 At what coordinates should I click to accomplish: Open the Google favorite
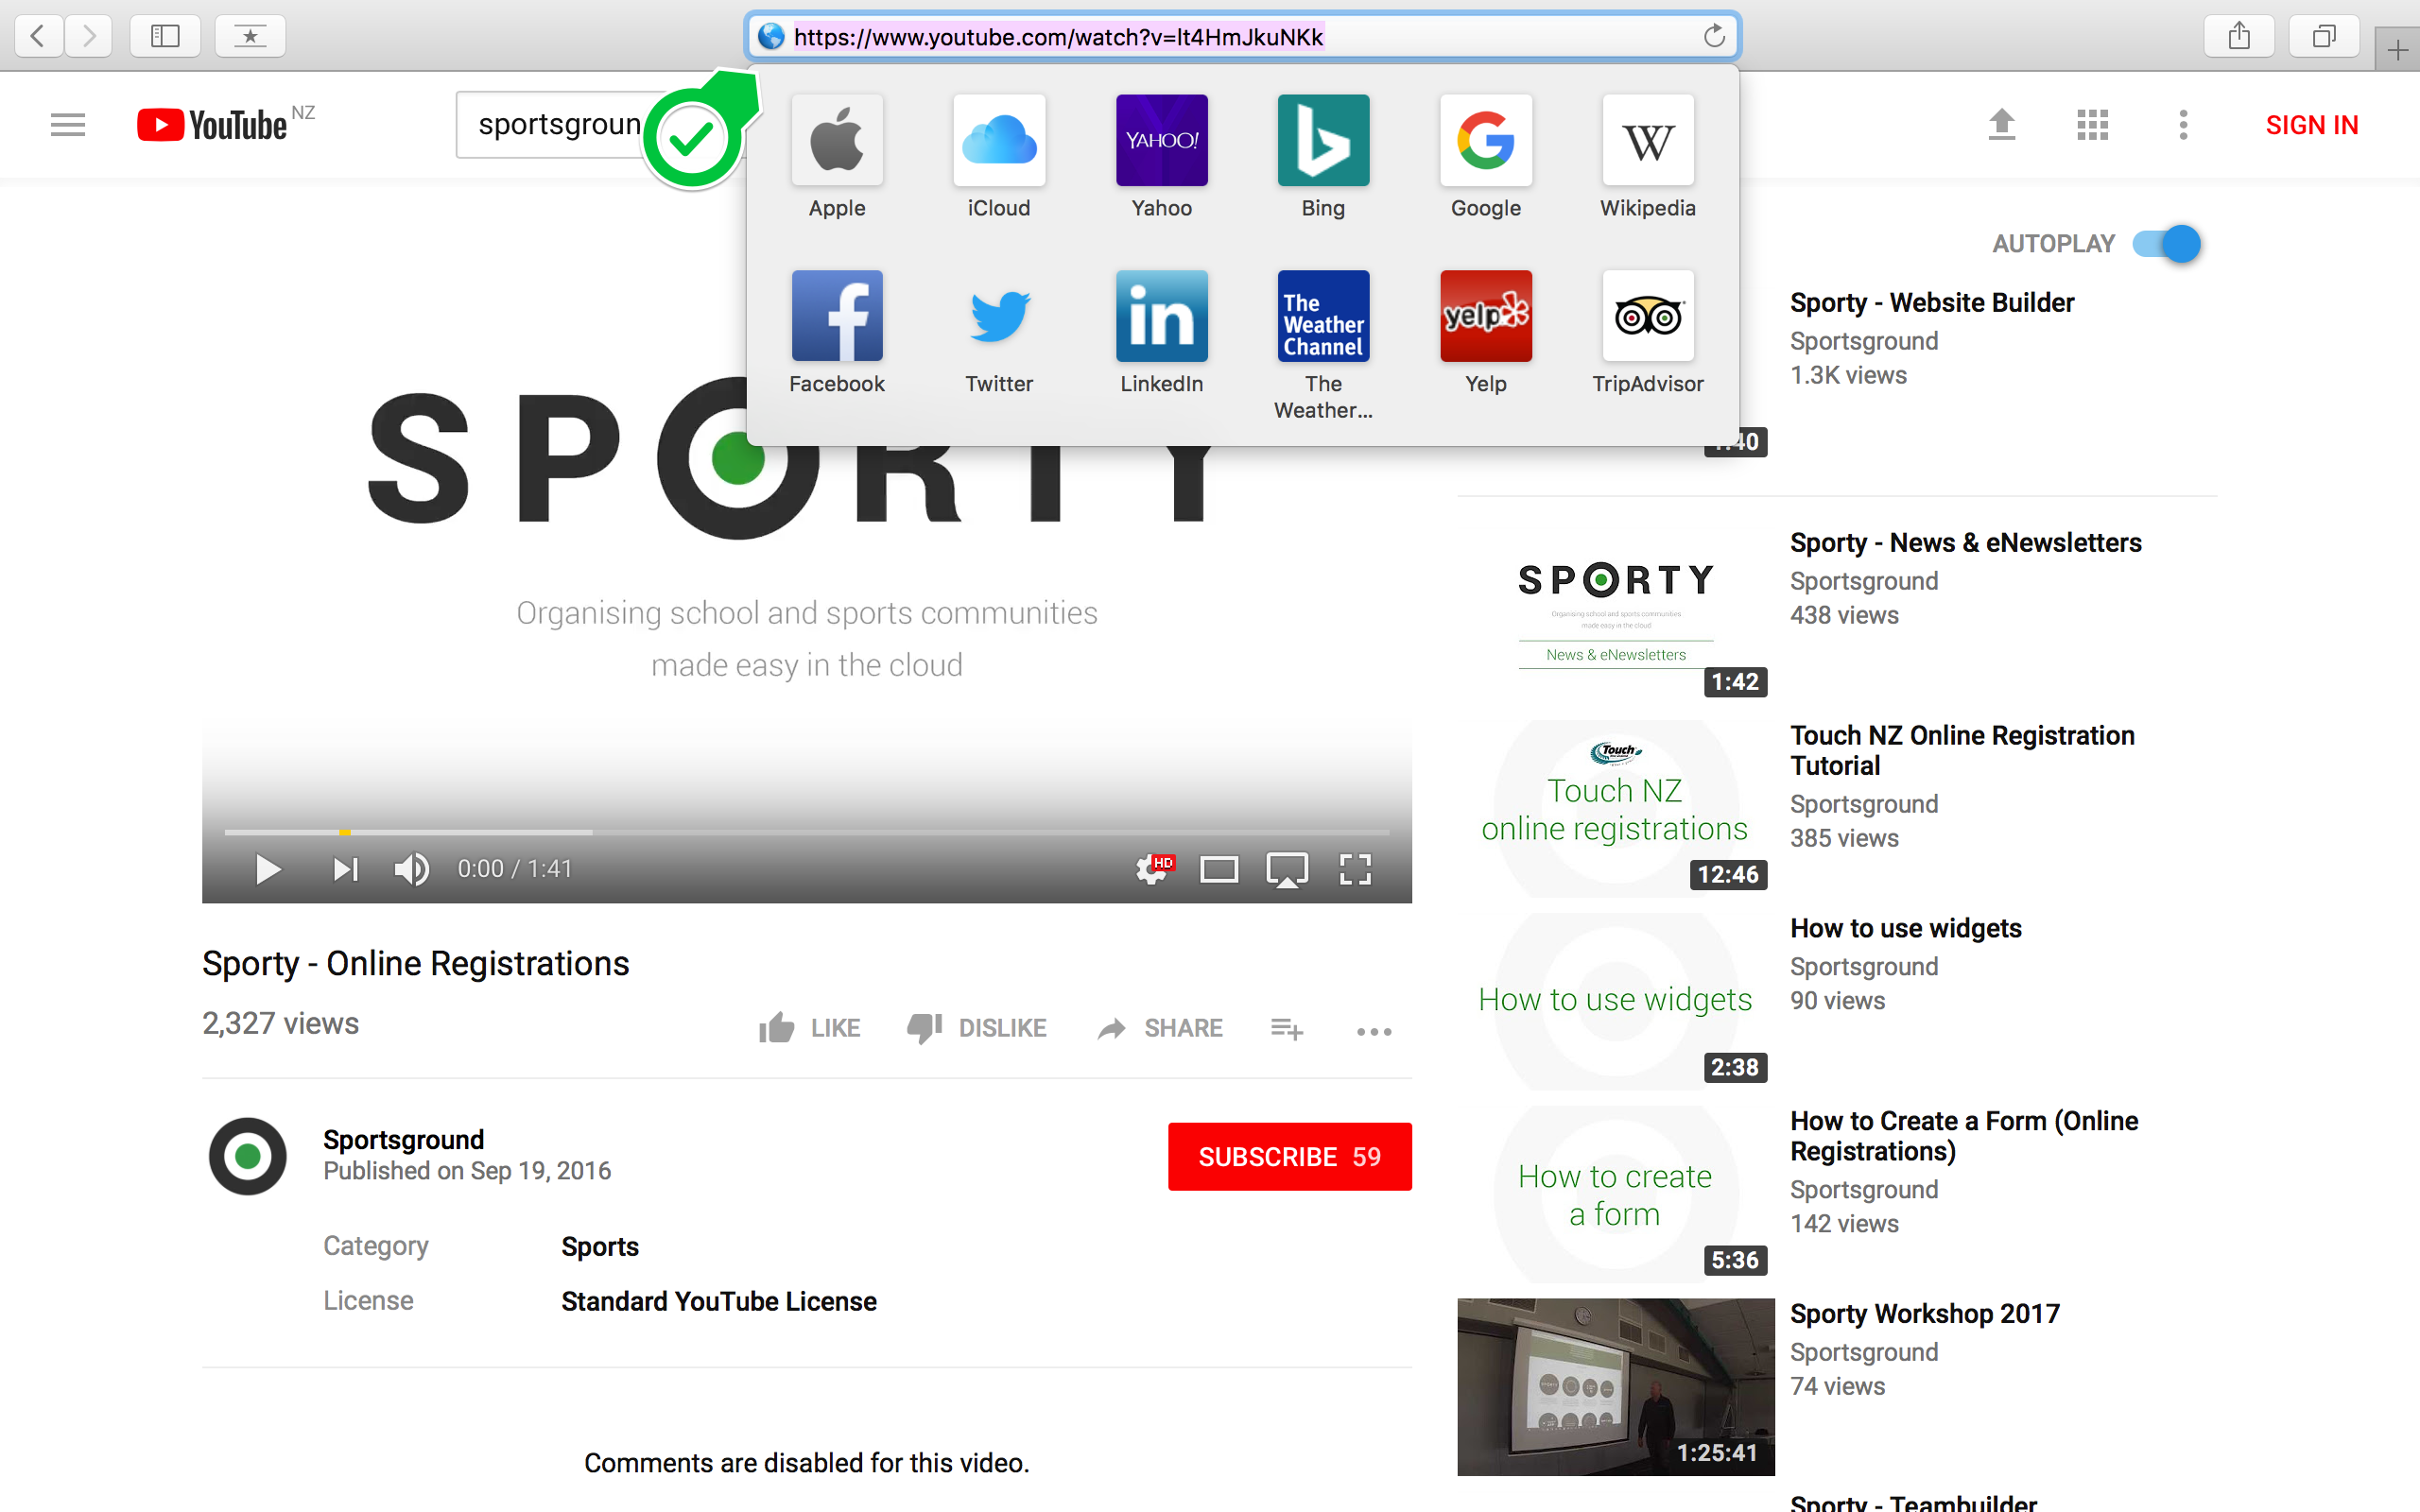(x=1486, y=157)
